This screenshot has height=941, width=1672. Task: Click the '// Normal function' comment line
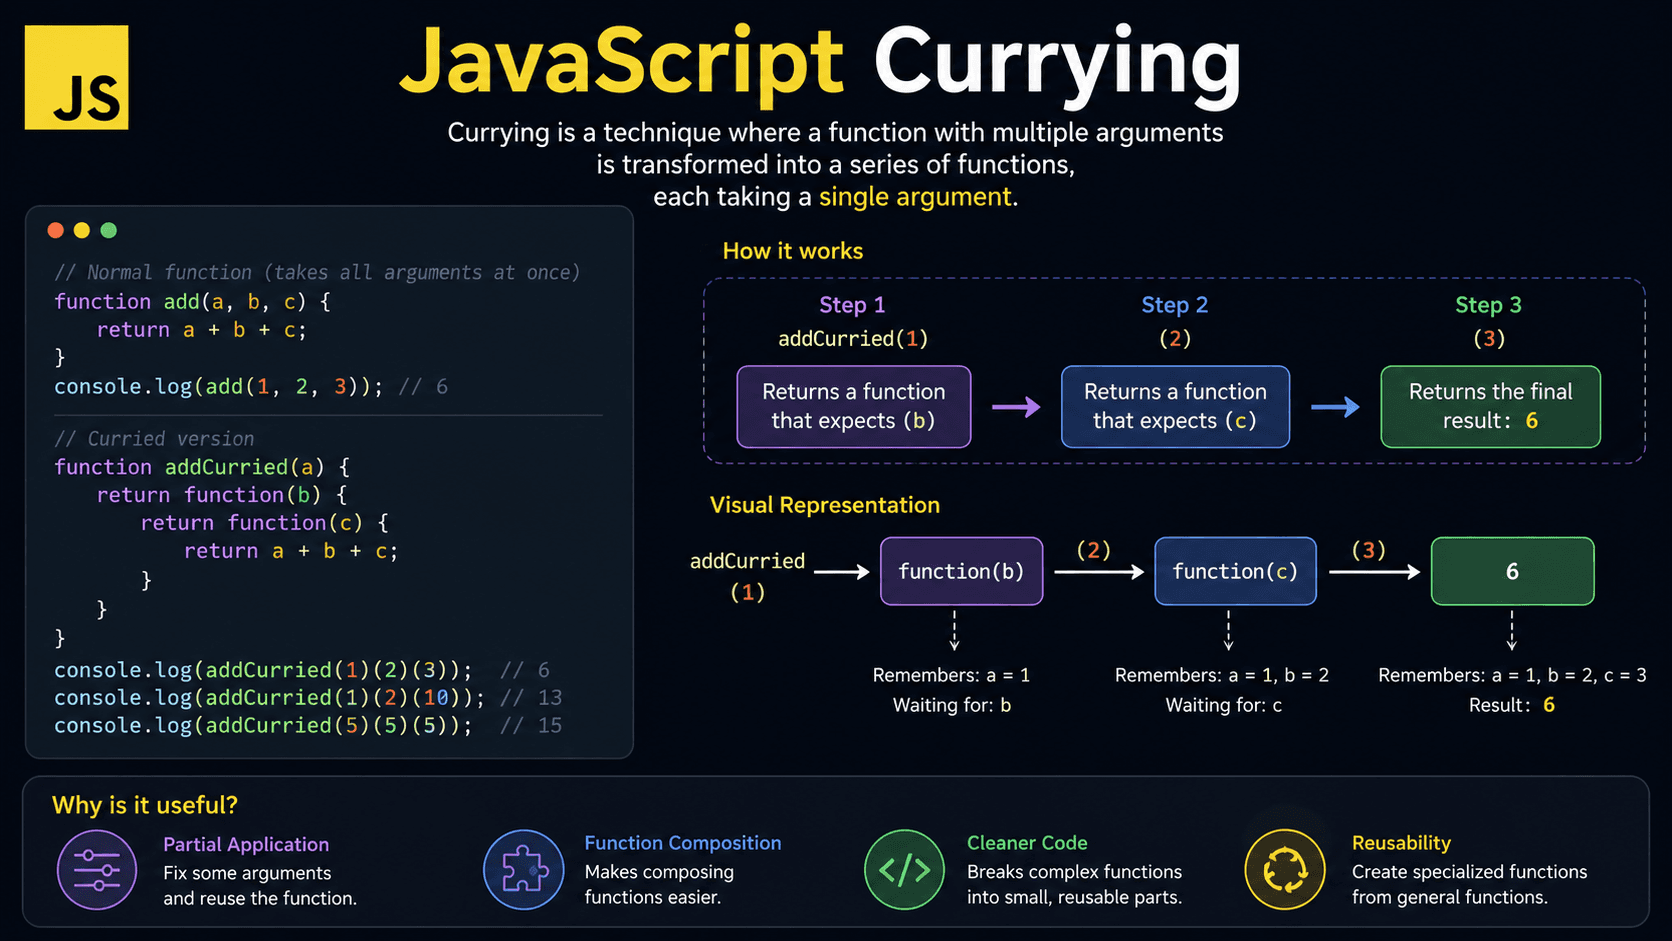point(317,272)
